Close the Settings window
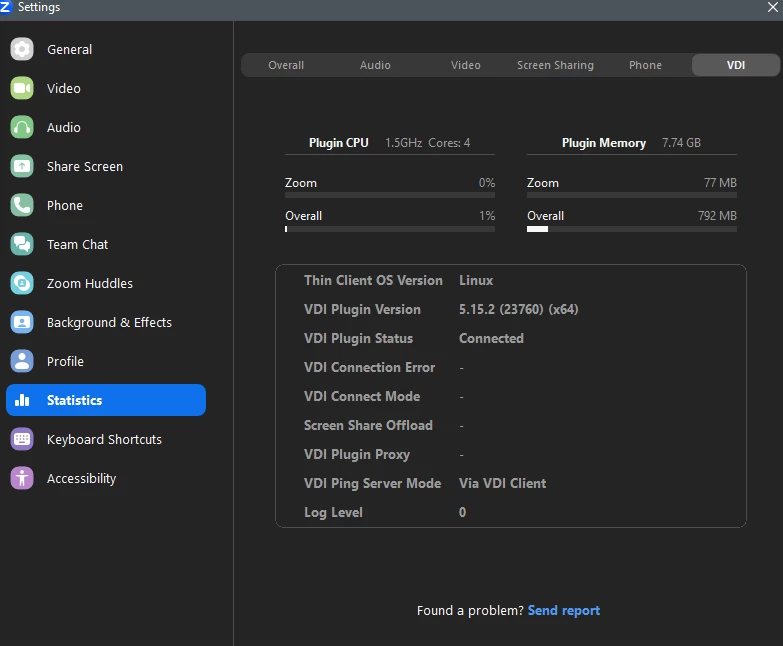Viewport: 783px width, 646px height. tap(773, 7)
